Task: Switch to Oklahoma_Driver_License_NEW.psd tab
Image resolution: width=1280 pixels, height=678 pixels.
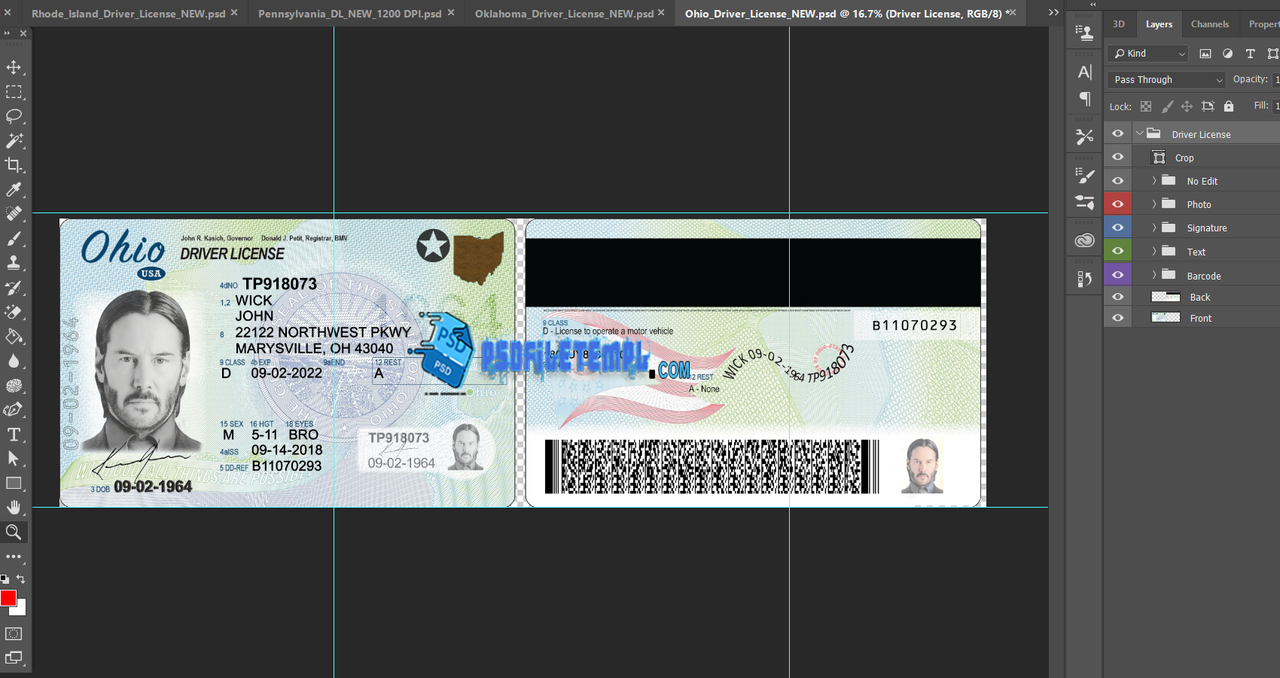Action: click(564, 14)
